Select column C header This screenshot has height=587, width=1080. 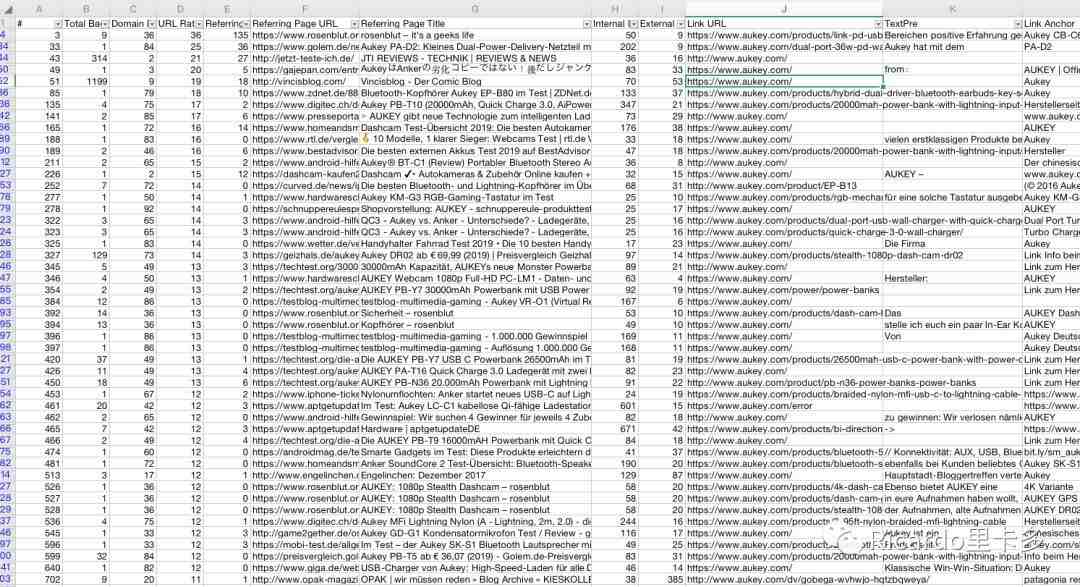(133, 9)
